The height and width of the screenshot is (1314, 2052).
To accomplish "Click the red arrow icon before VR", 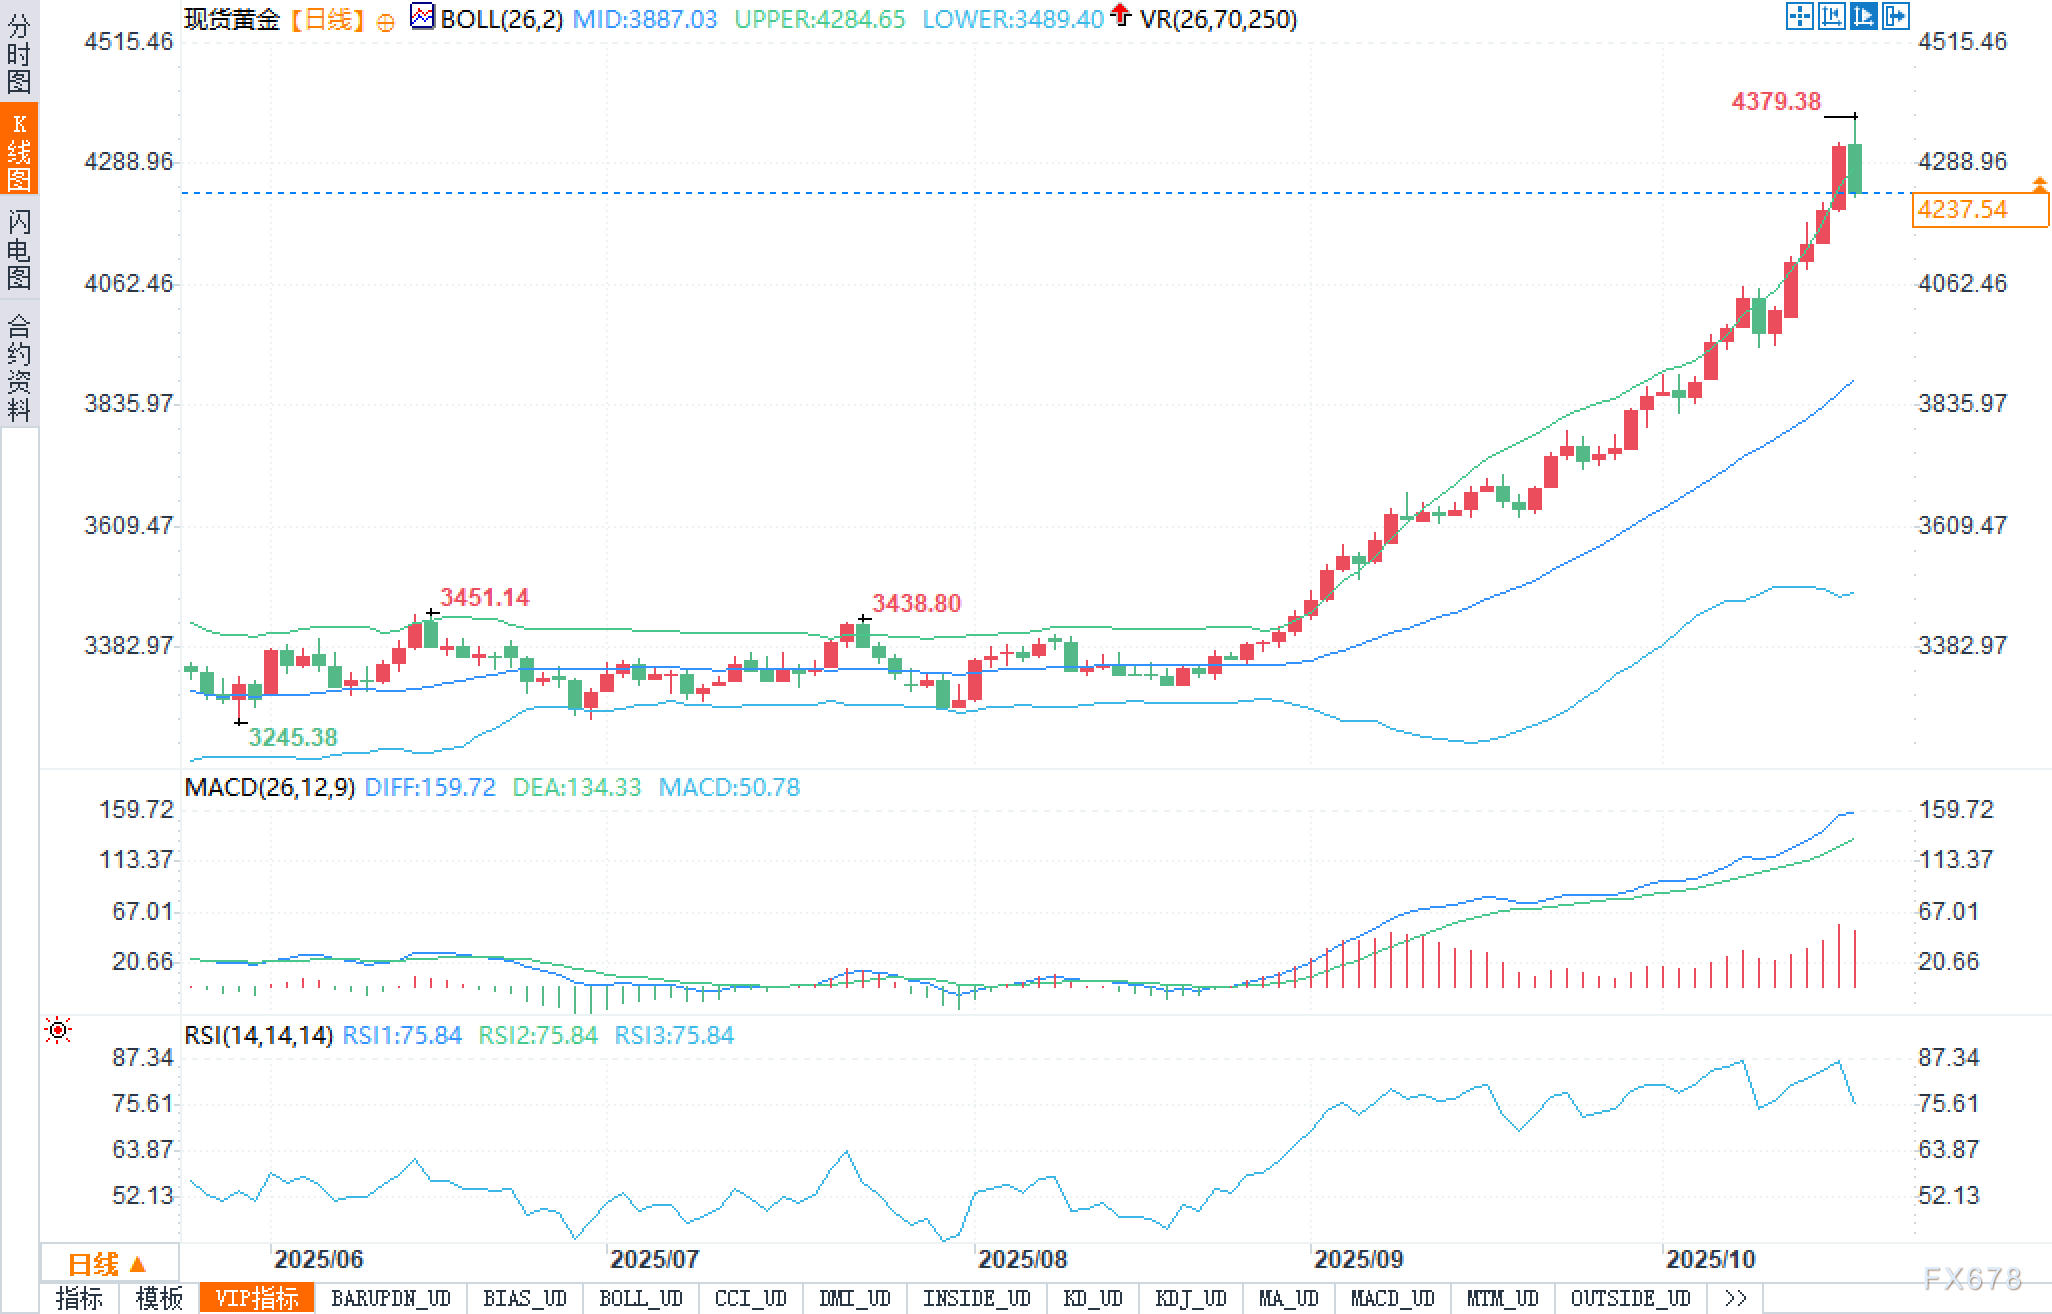I will [1120, 15].
